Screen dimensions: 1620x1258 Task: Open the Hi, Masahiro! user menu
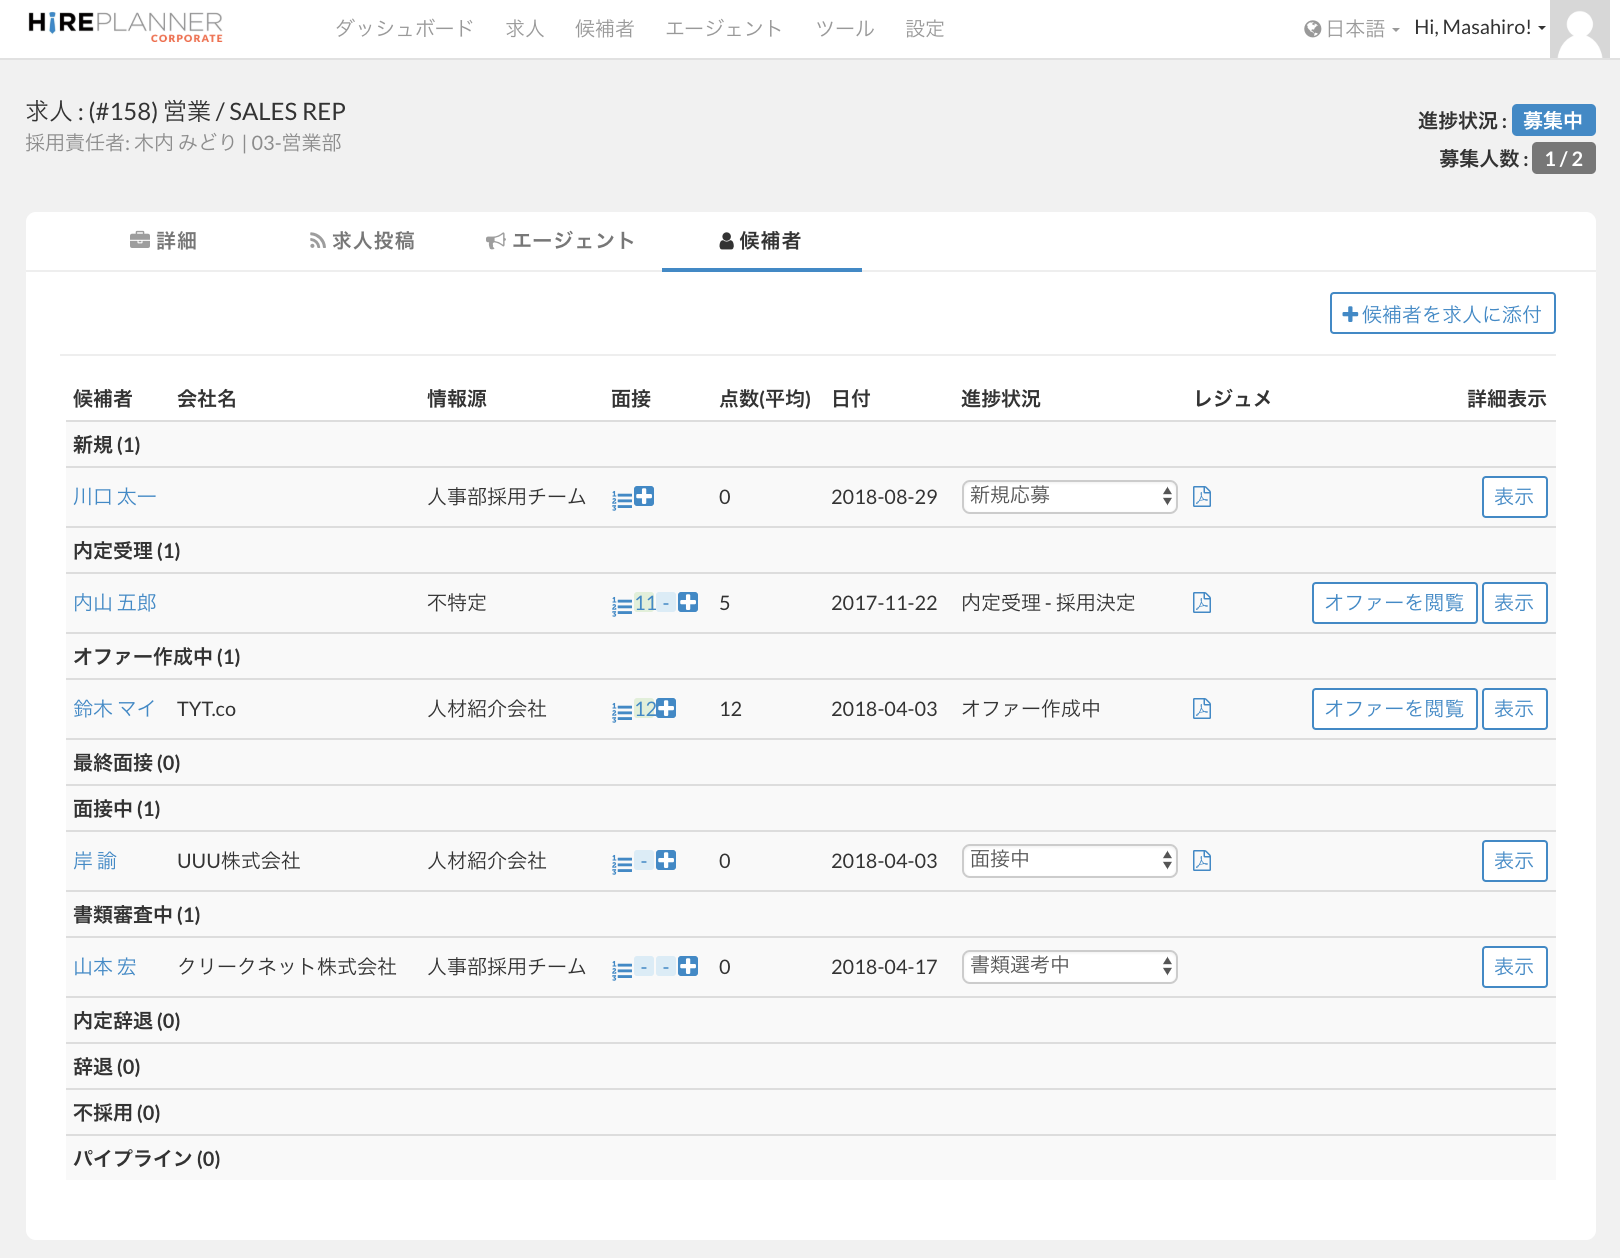click(x=1479, y=28)
